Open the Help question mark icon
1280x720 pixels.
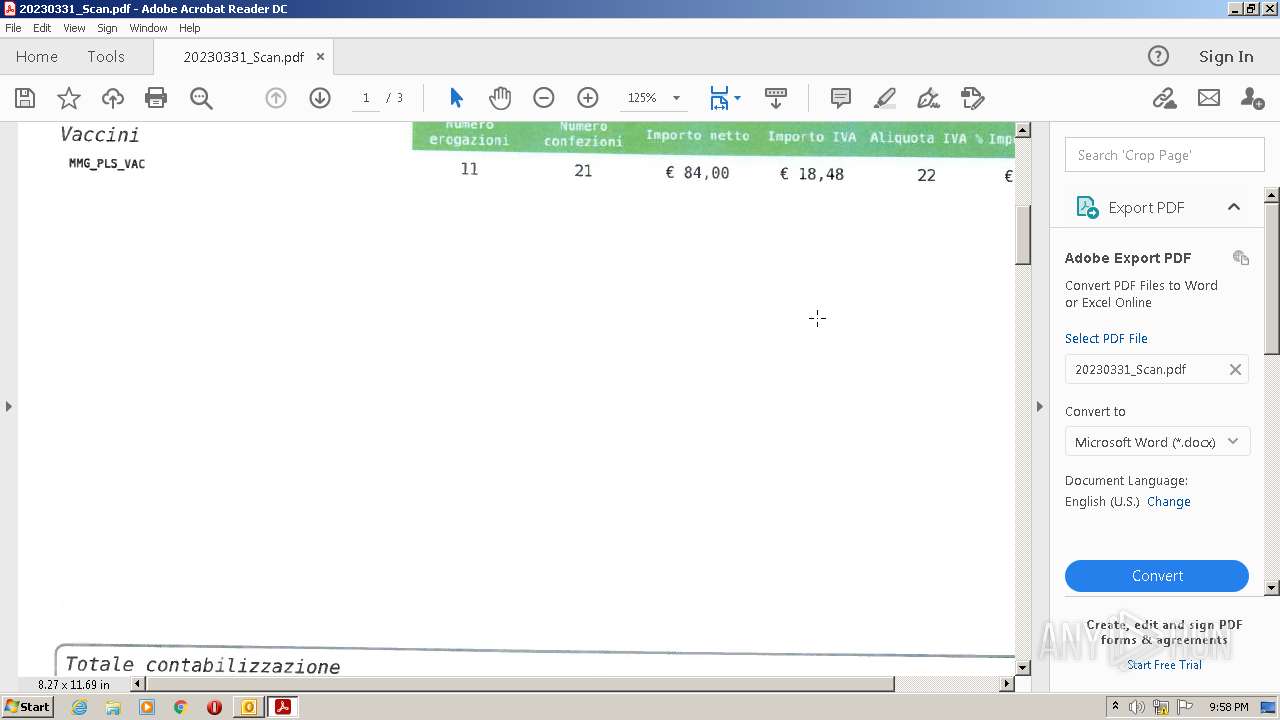[x=1158, y=56]
